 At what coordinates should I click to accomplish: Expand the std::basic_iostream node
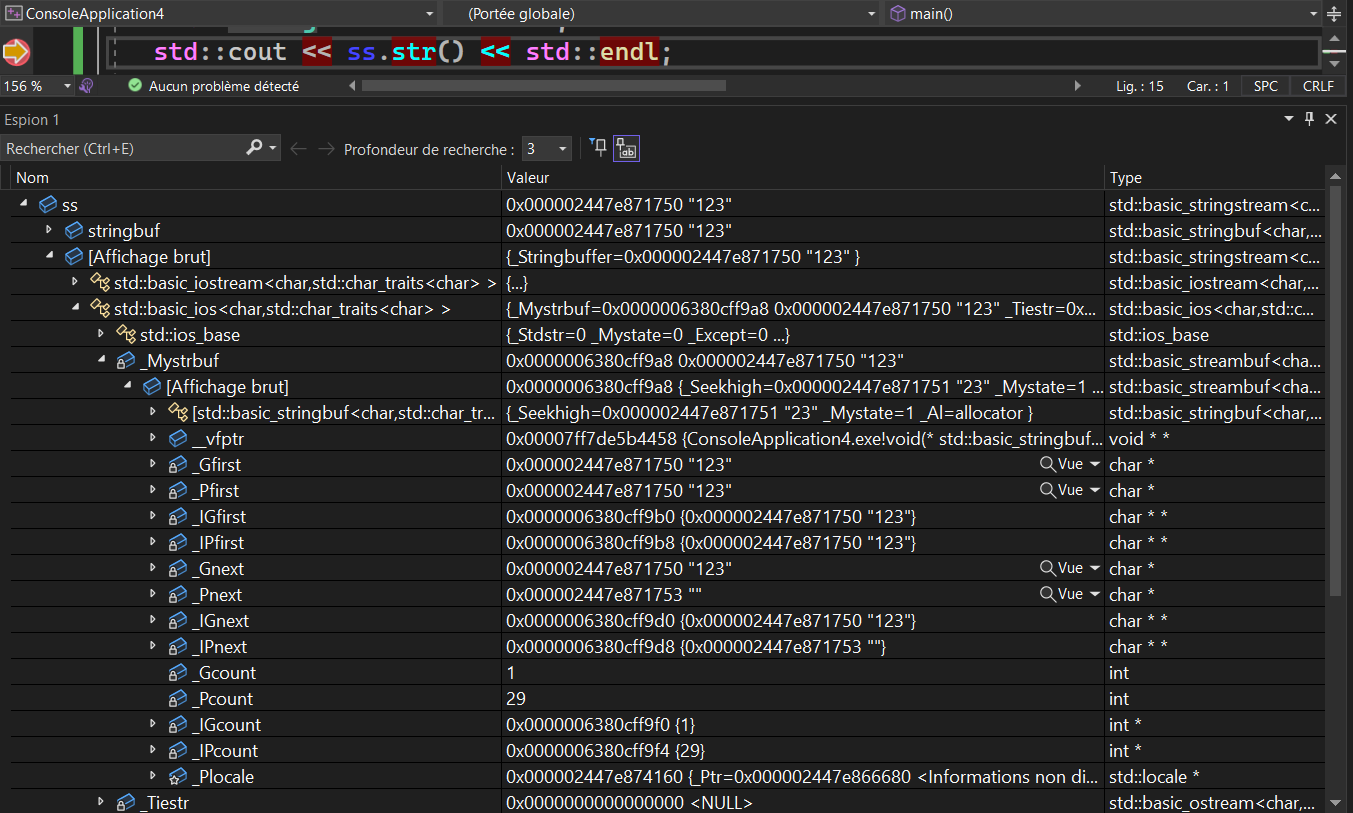(75, 282)
